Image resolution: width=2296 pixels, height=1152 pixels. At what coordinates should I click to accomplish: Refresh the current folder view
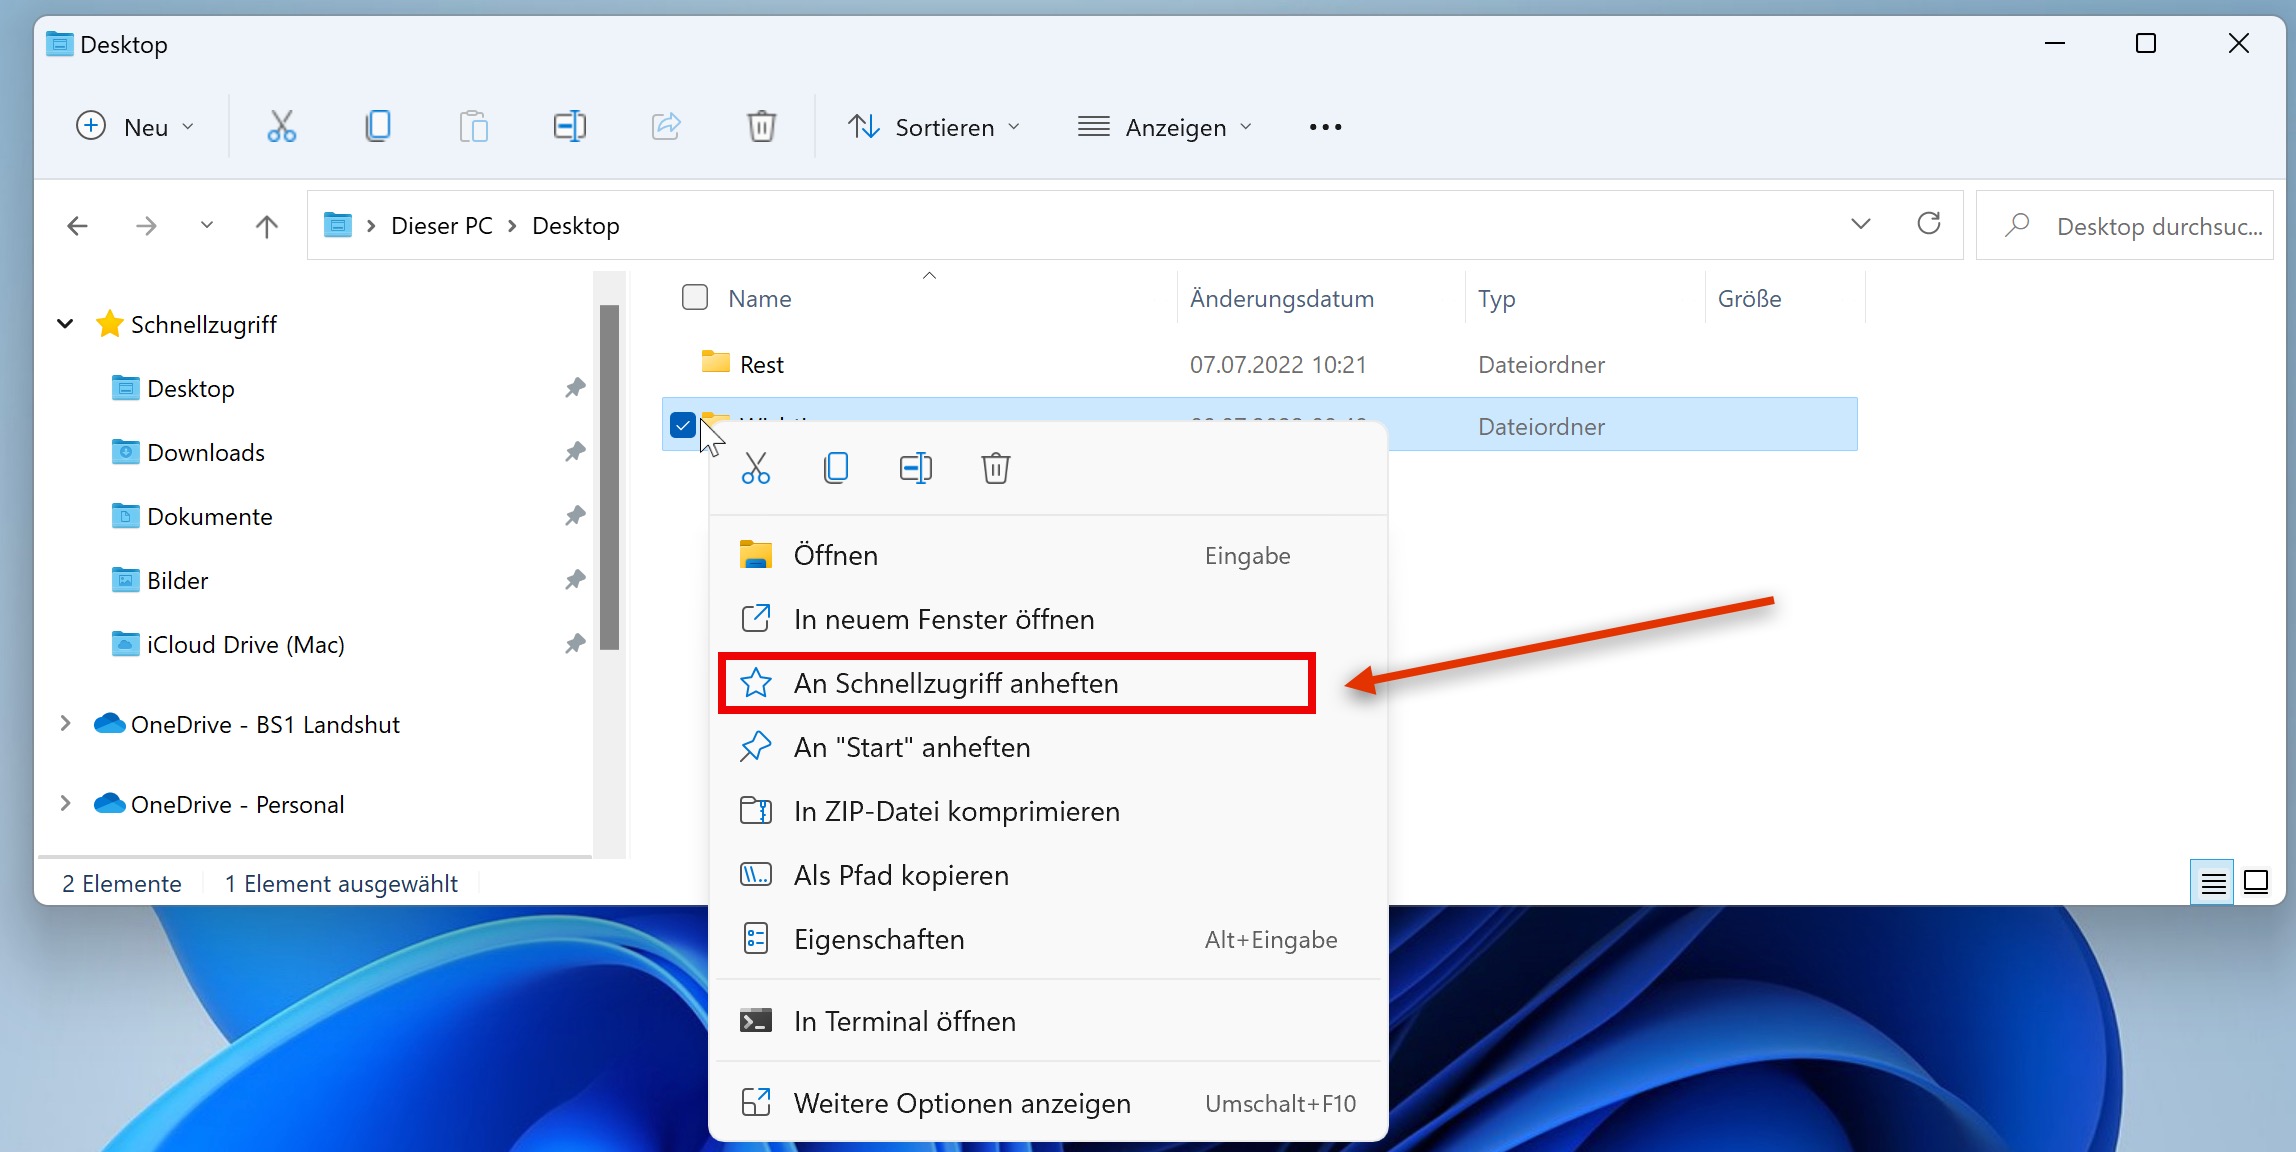click(x=1929, y=224)
